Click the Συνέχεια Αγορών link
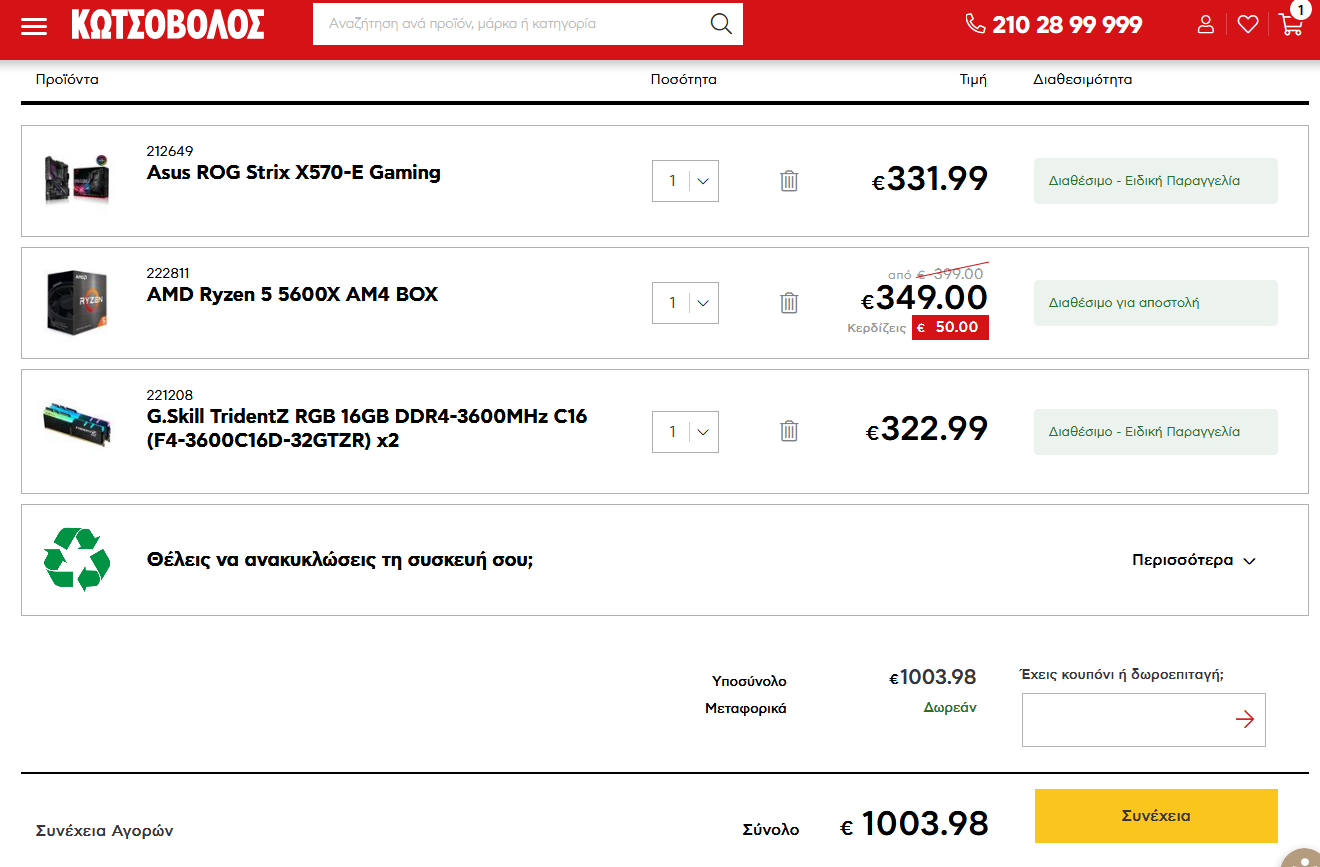The image size is (1320, 867). [x=105, y=831]
